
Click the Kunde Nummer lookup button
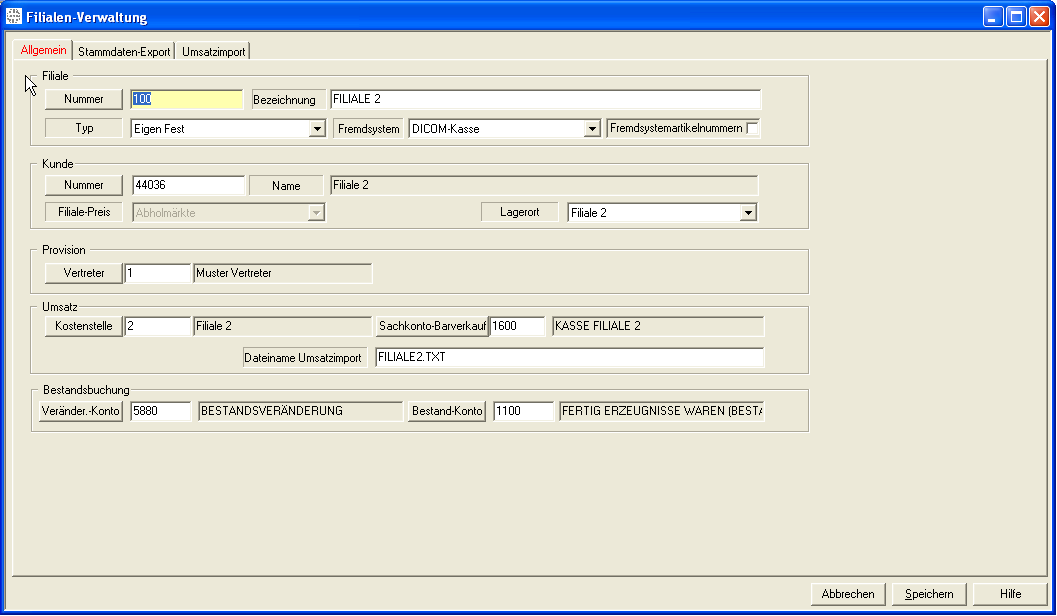[84, 185]
